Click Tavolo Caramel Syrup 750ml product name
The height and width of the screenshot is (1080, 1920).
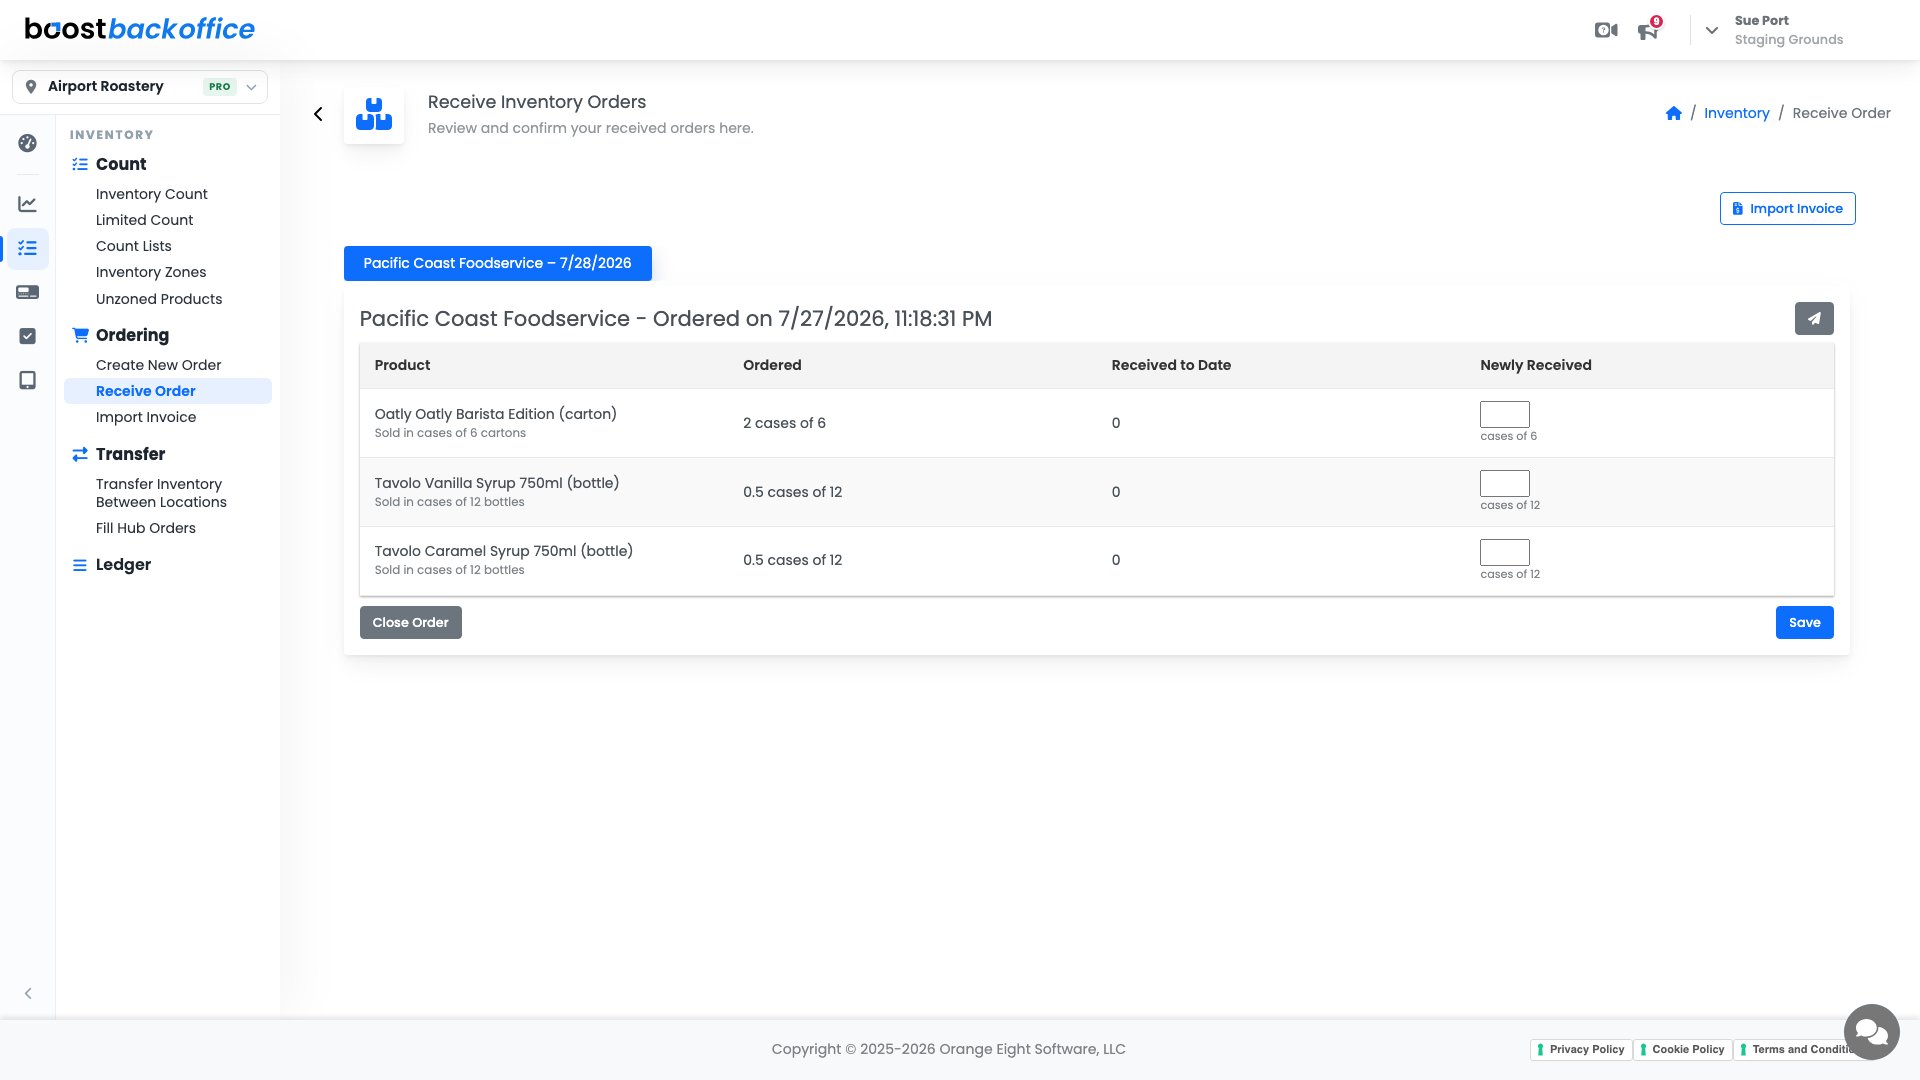tap(503, 551)
